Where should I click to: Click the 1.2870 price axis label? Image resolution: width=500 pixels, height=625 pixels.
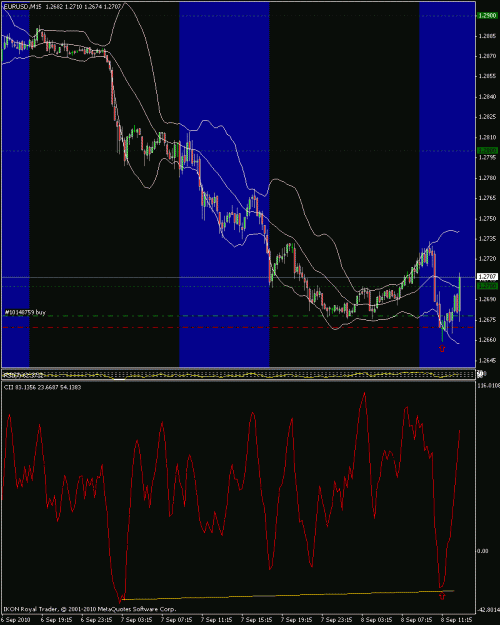pyautogui.click(x=487, y=56)
